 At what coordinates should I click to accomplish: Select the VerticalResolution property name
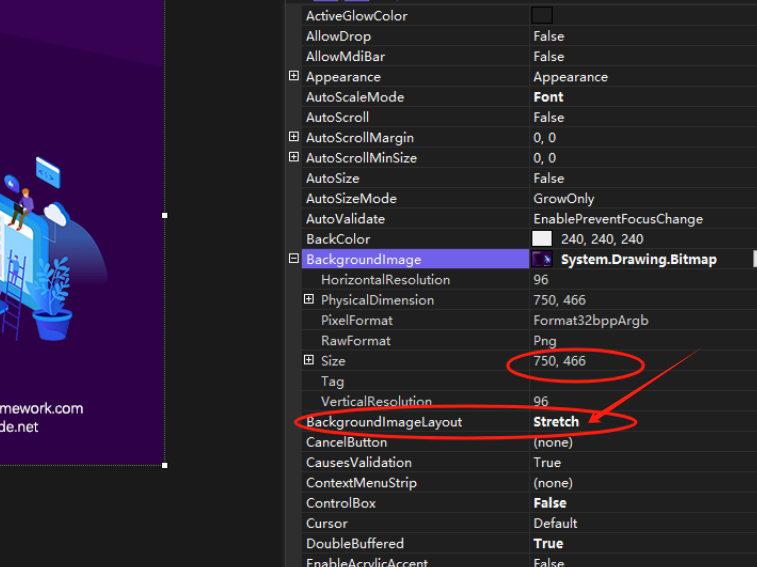376,401
